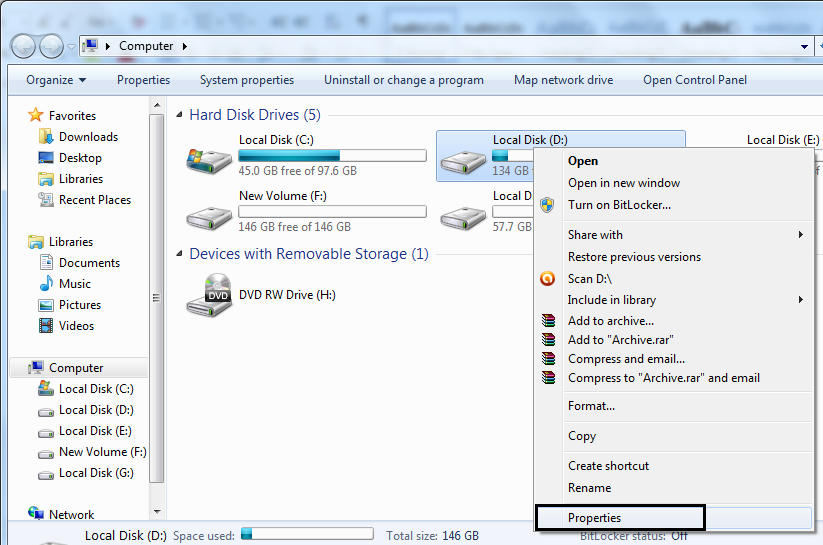Click the computer icon in address bar
The image size is (823, 545).
click(x=91, y=46)
